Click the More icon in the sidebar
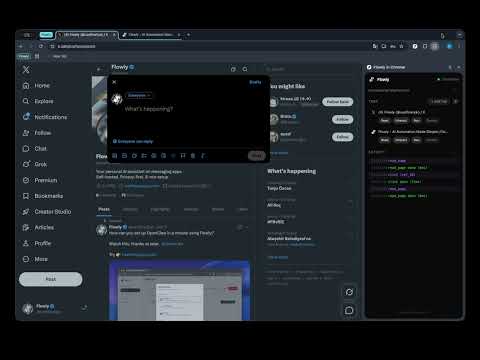The height and width of the screenshot is (360, 480). coord(26,259)
